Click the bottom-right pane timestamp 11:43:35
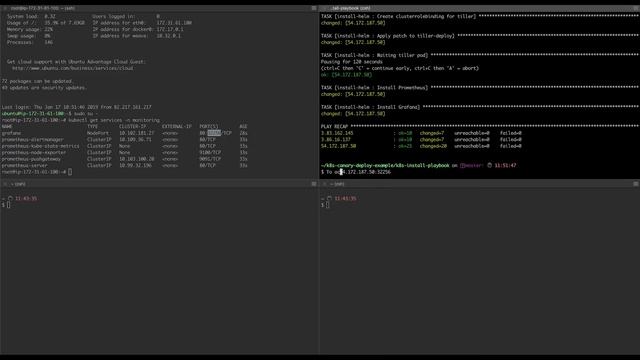This screenshot has height=360, width=640. 345,198
